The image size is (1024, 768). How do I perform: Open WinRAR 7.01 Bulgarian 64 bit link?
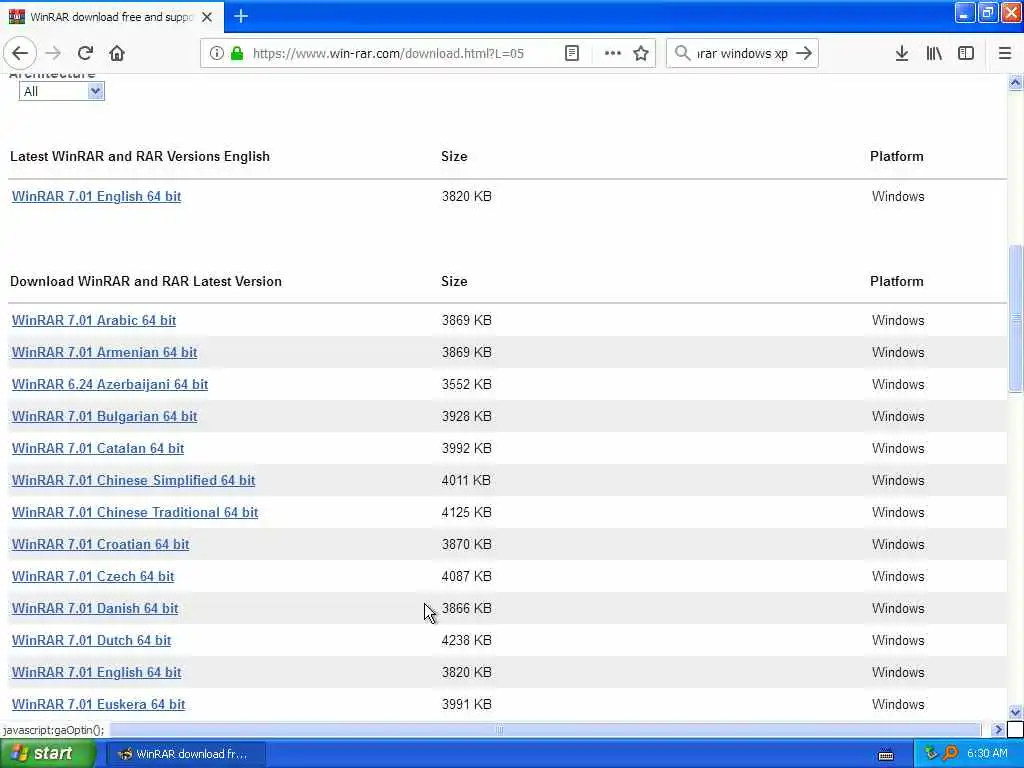tap(104, 417)
